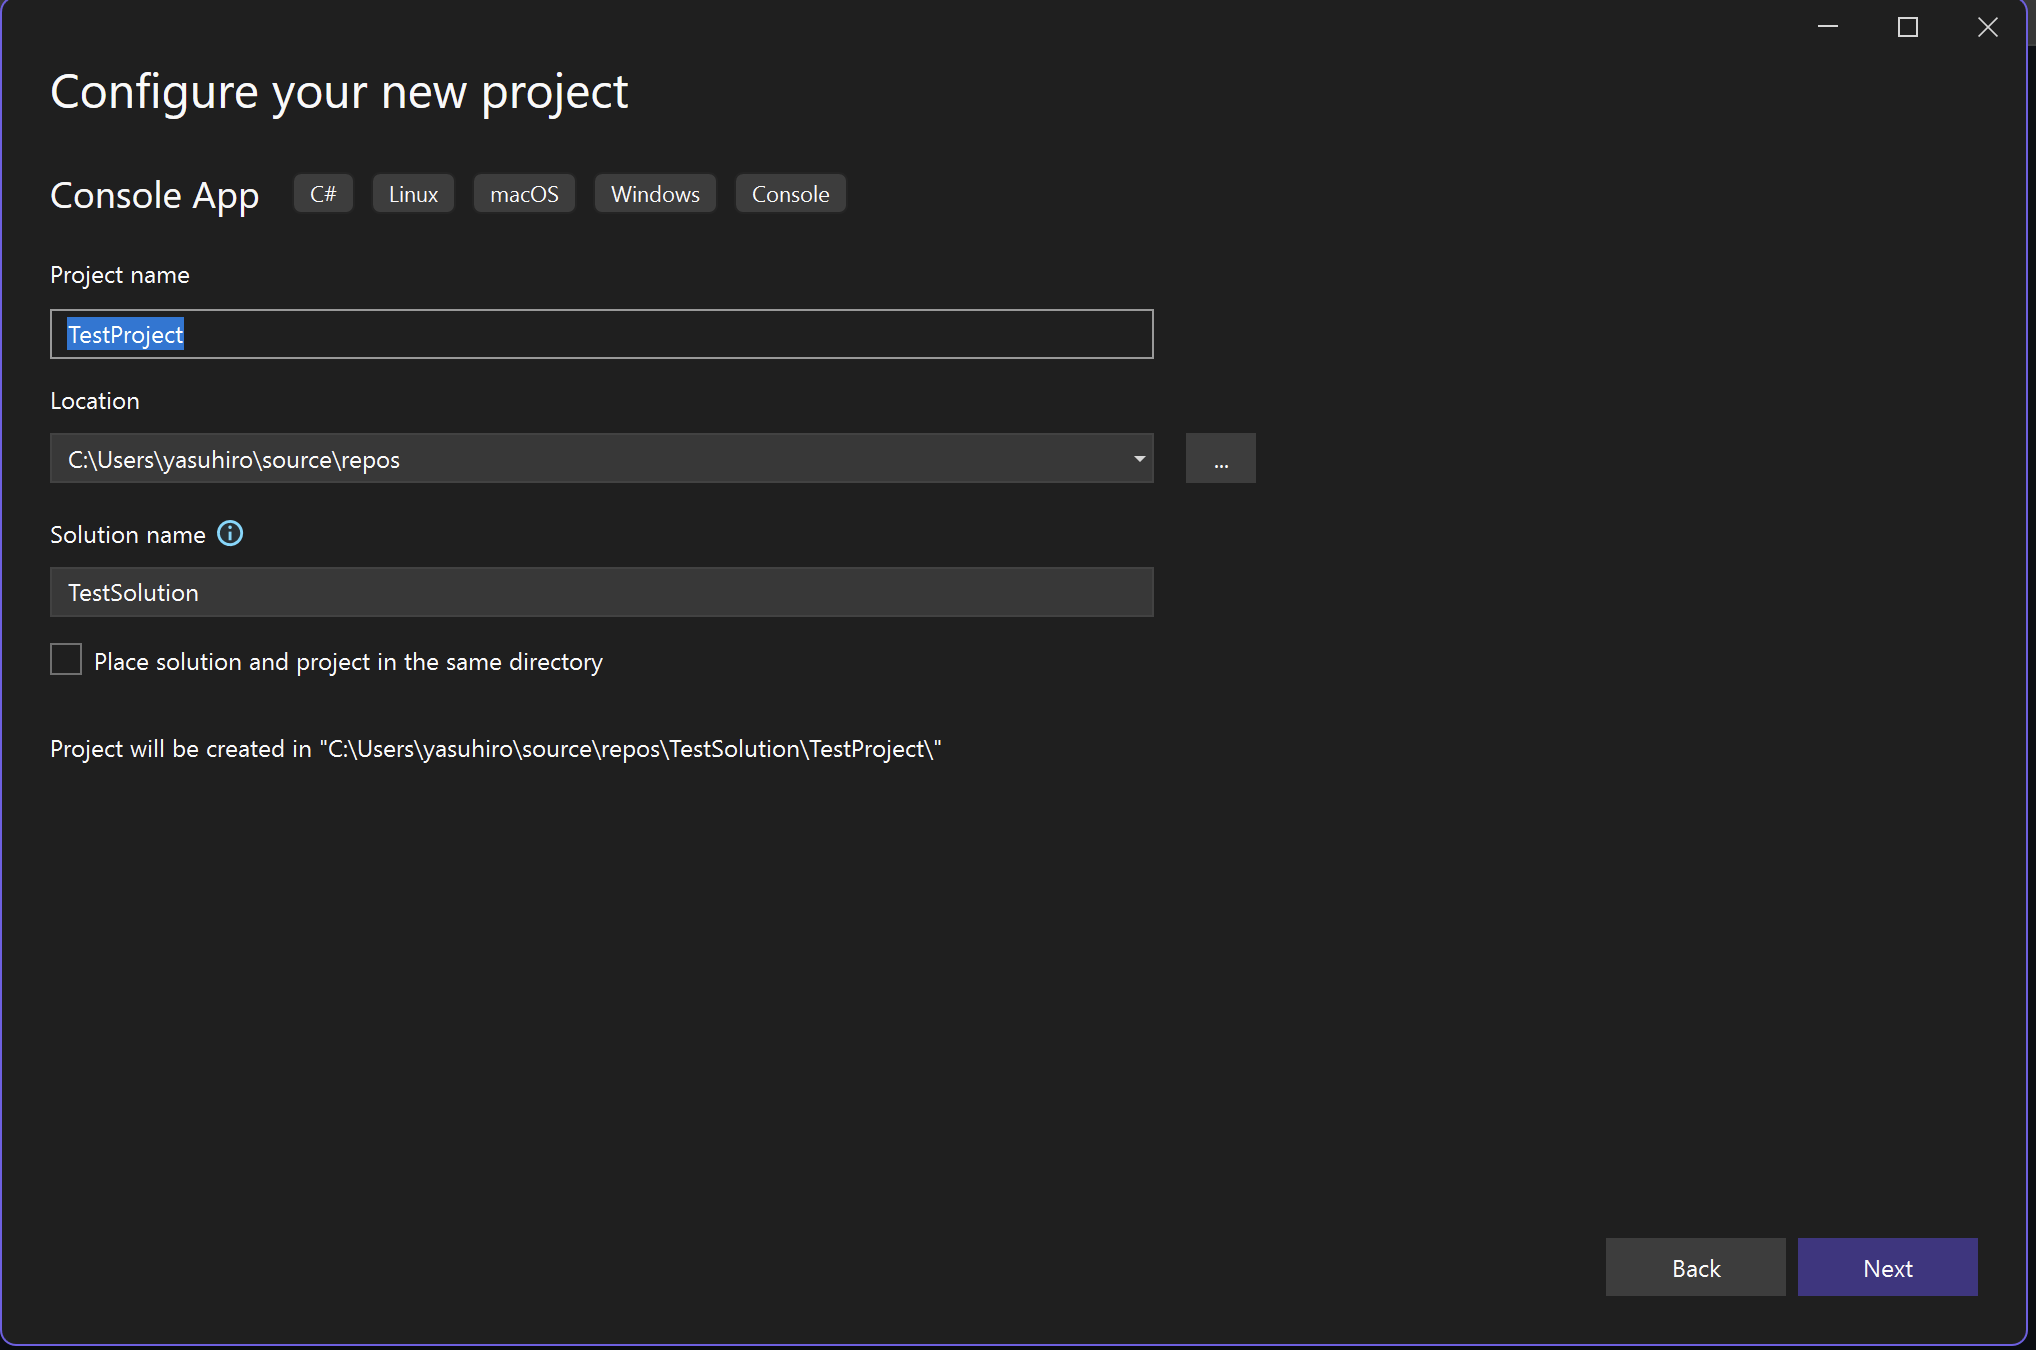Viewport: 2036px width, 1350px height.
Task: Click the 'Configure your new project' title
Action: click(x=339, y=92)
